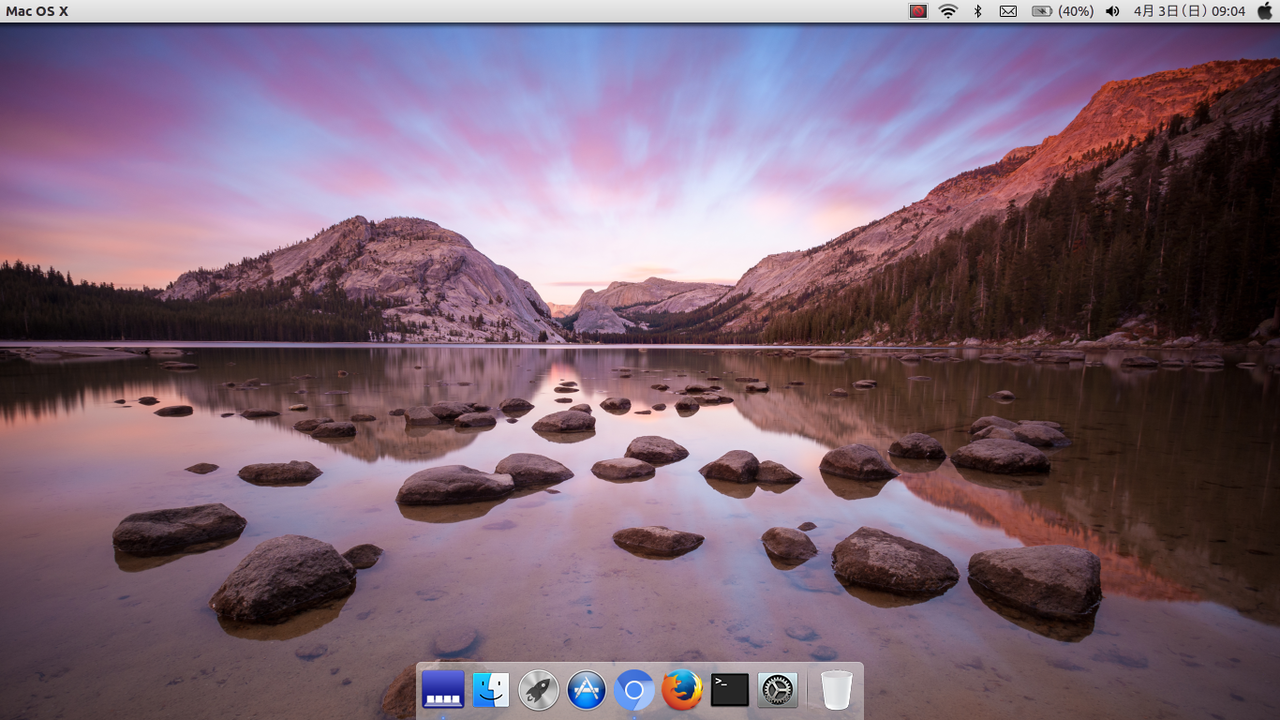Open the Bluetooth indicator menu
Viewport: 1280px width, 720px height.
978,11
